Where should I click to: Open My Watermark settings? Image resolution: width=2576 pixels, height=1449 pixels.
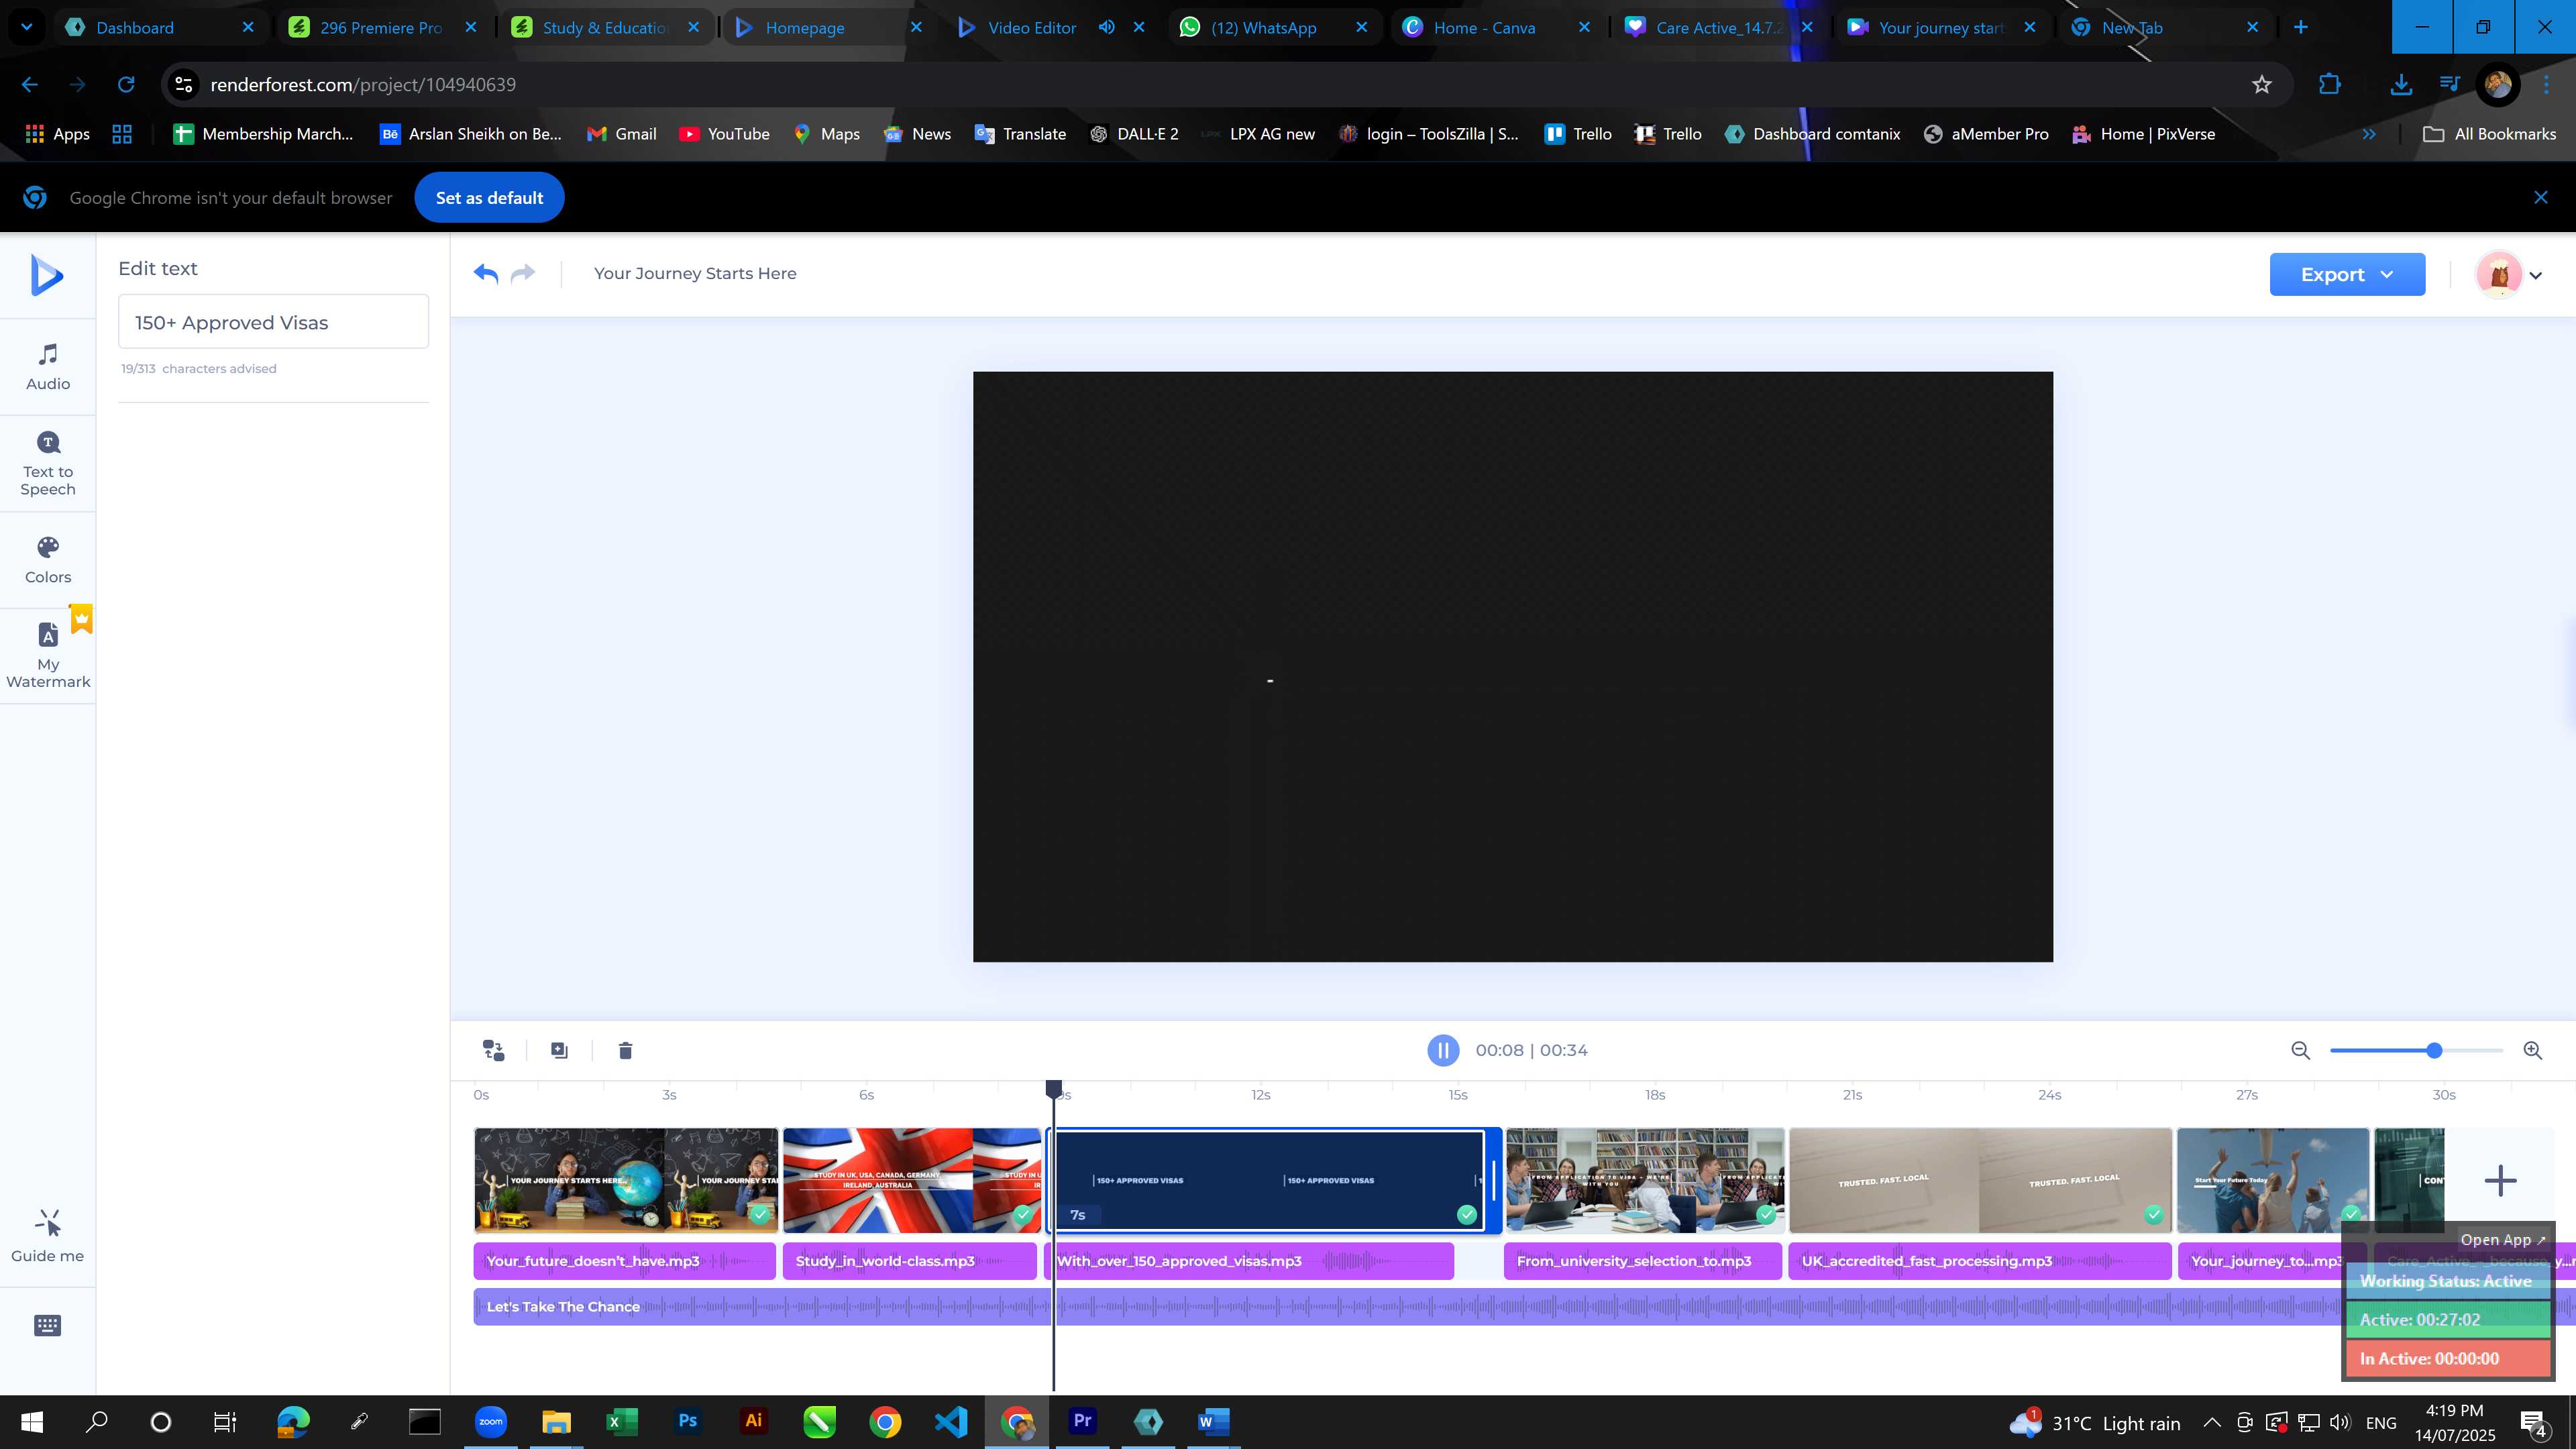pos(48,655)
